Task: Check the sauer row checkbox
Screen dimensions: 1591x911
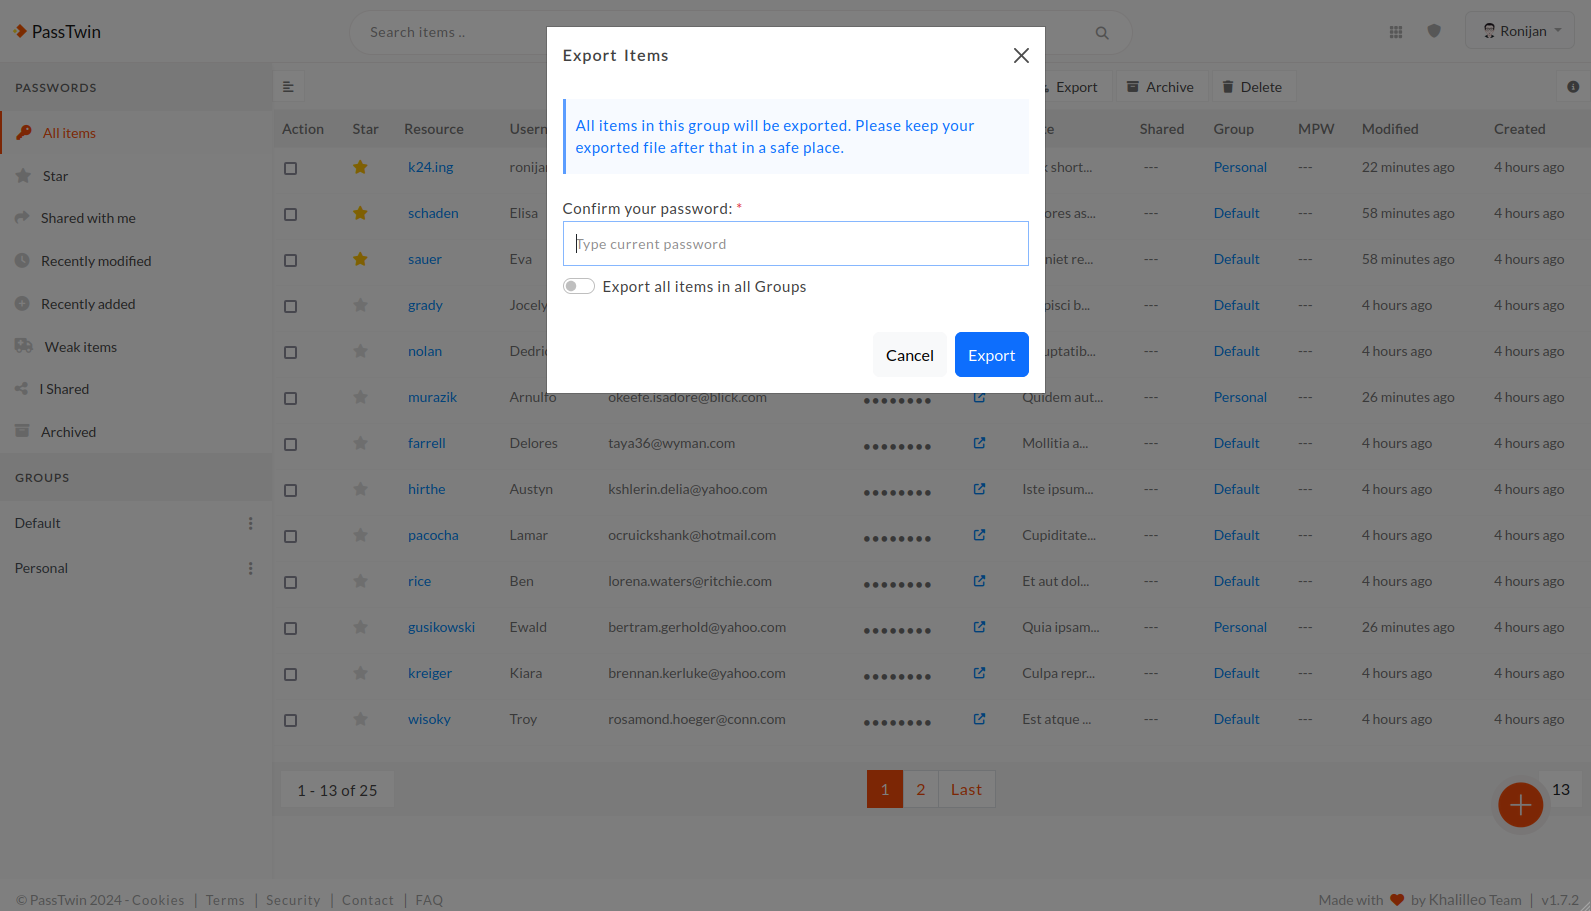Action: tap(290, 260)
